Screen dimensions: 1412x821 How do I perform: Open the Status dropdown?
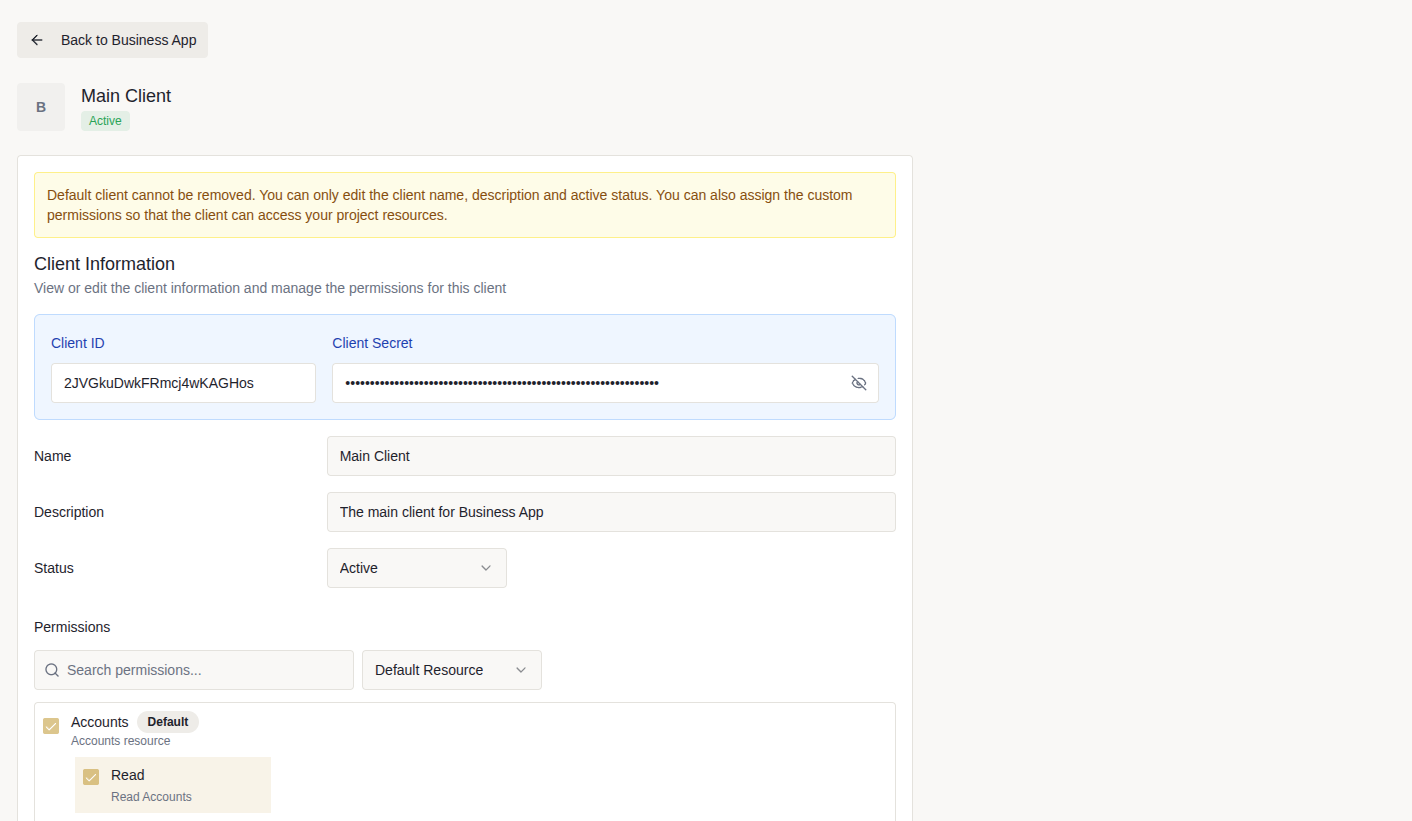pyautogui.click(x=417, y=568)
